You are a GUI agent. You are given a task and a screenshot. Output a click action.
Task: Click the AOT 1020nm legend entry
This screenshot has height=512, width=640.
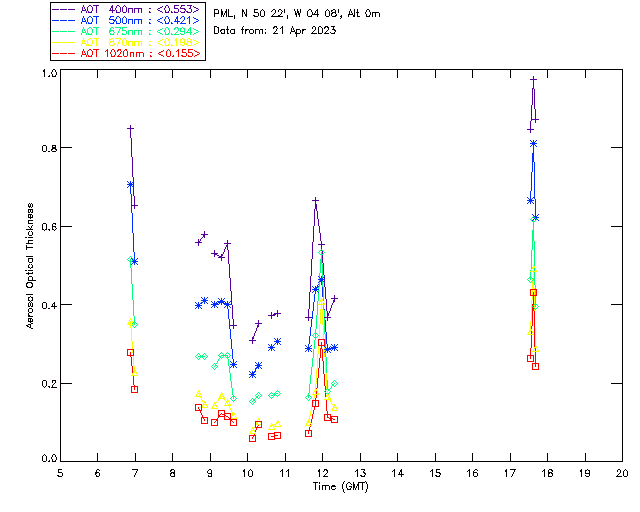pos(127,53)
